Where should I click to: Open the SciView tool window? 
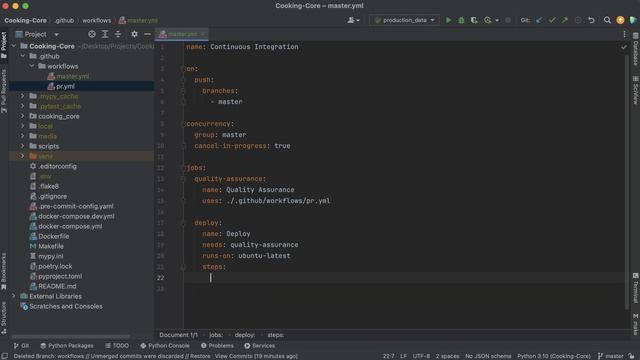pyautogui.click(x=636, y=90)
